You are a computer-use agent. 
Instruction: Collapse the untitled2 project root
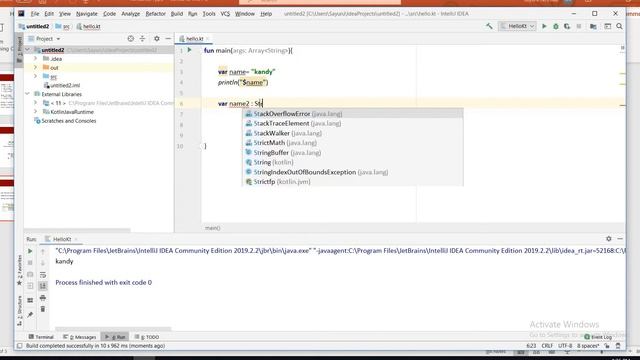point(28,50)
